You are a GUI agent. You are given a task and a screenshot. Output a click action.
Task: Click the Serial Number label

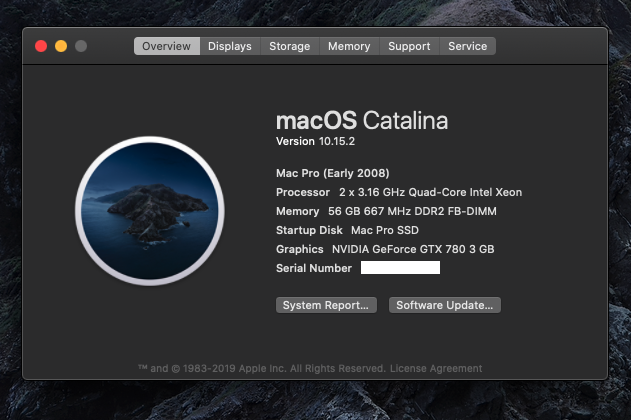tap(314, 268)
